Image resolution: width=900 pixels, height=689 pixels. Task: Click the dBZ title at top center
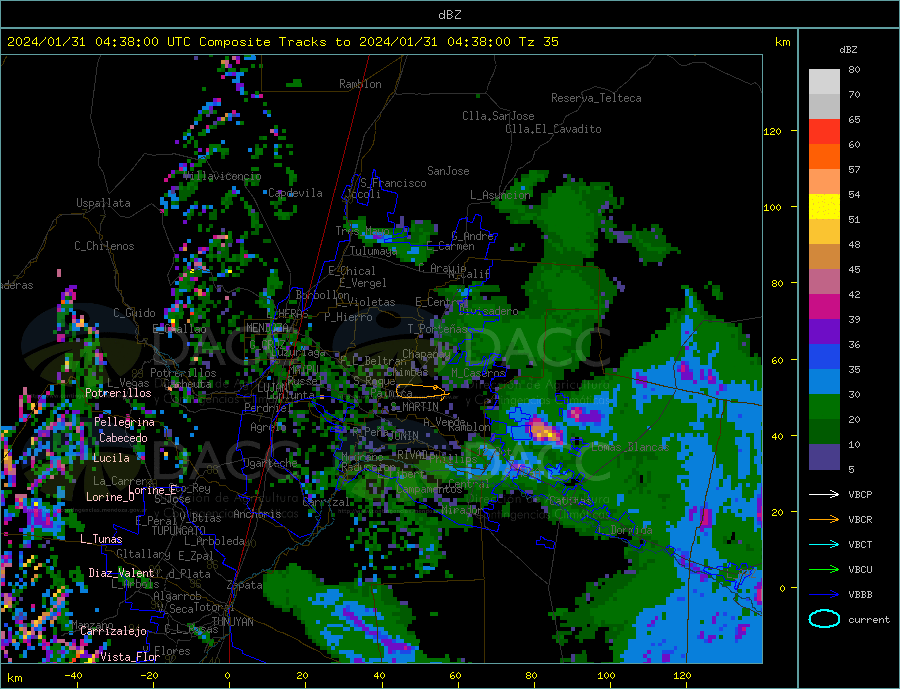point(449,15)
